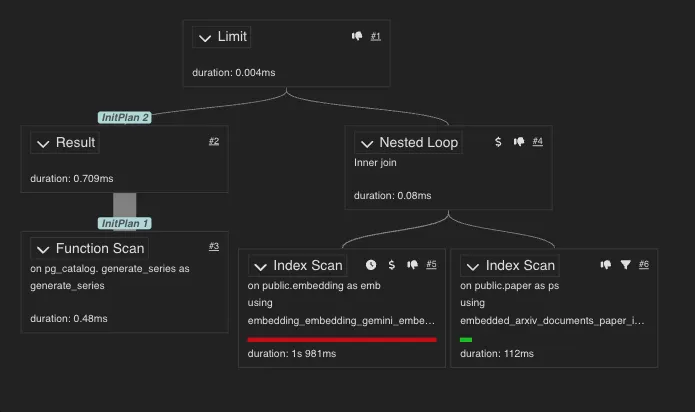Collapse the Function Scan node
Viewport: 695px width, 412px height.
point(43,249)
